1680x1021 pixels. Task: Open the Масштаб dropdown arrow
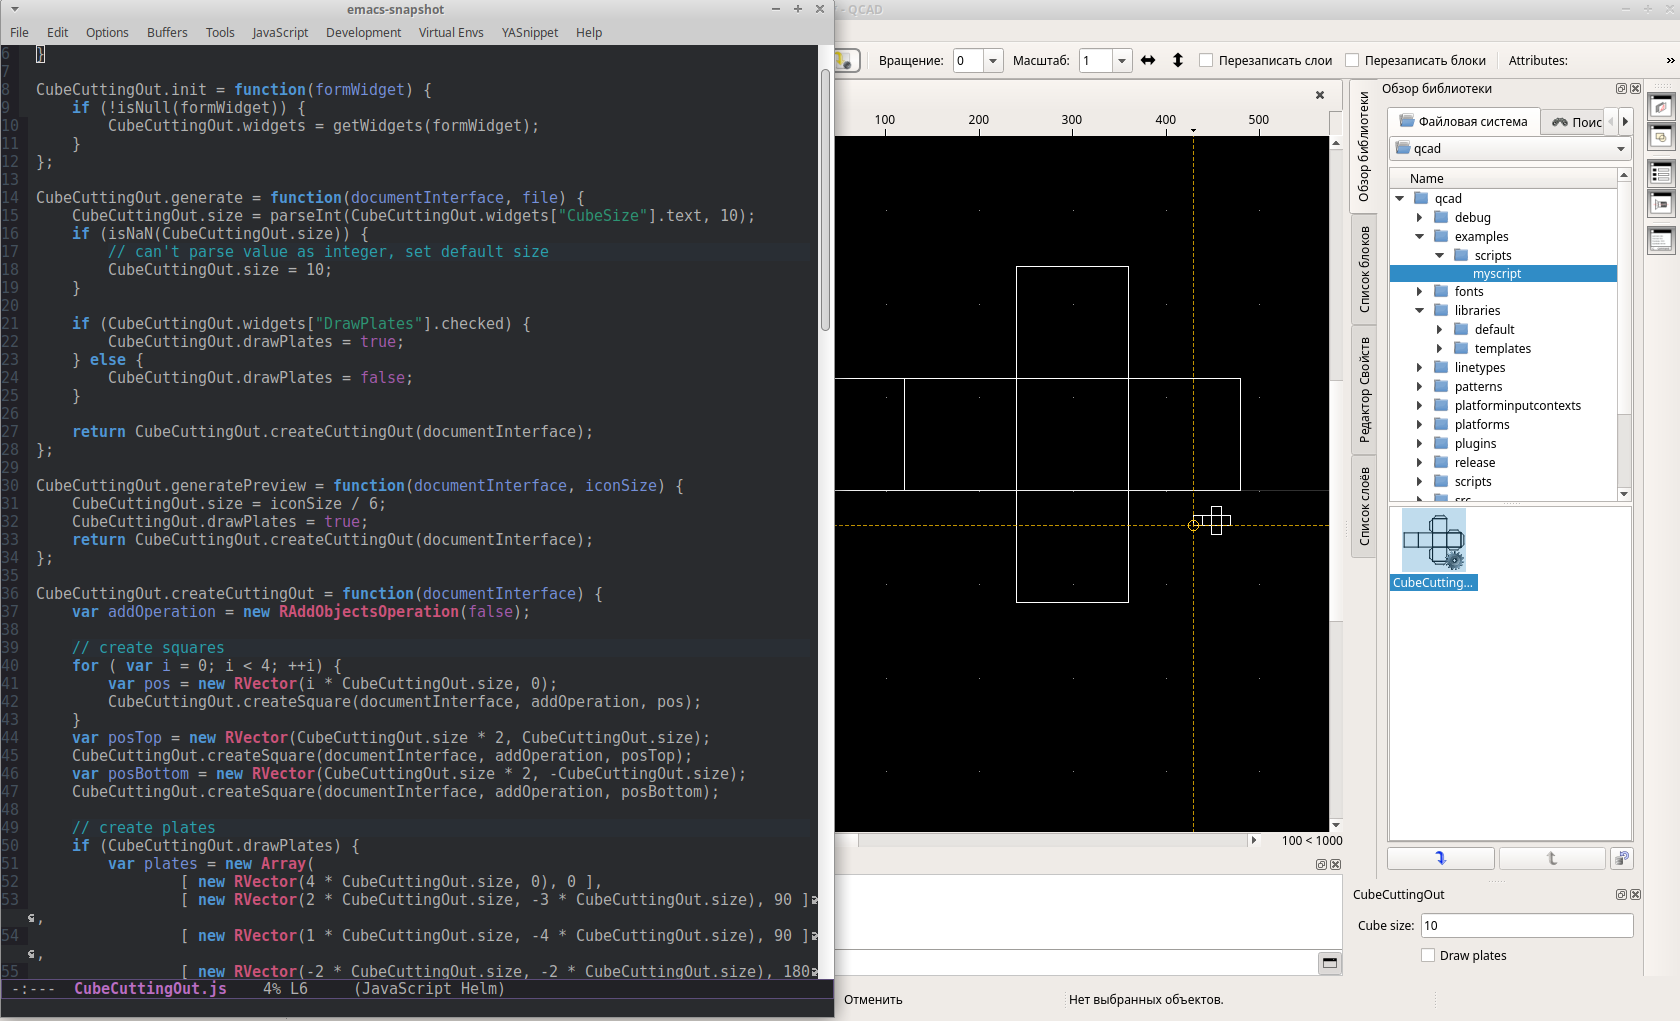click(1120, 60)
